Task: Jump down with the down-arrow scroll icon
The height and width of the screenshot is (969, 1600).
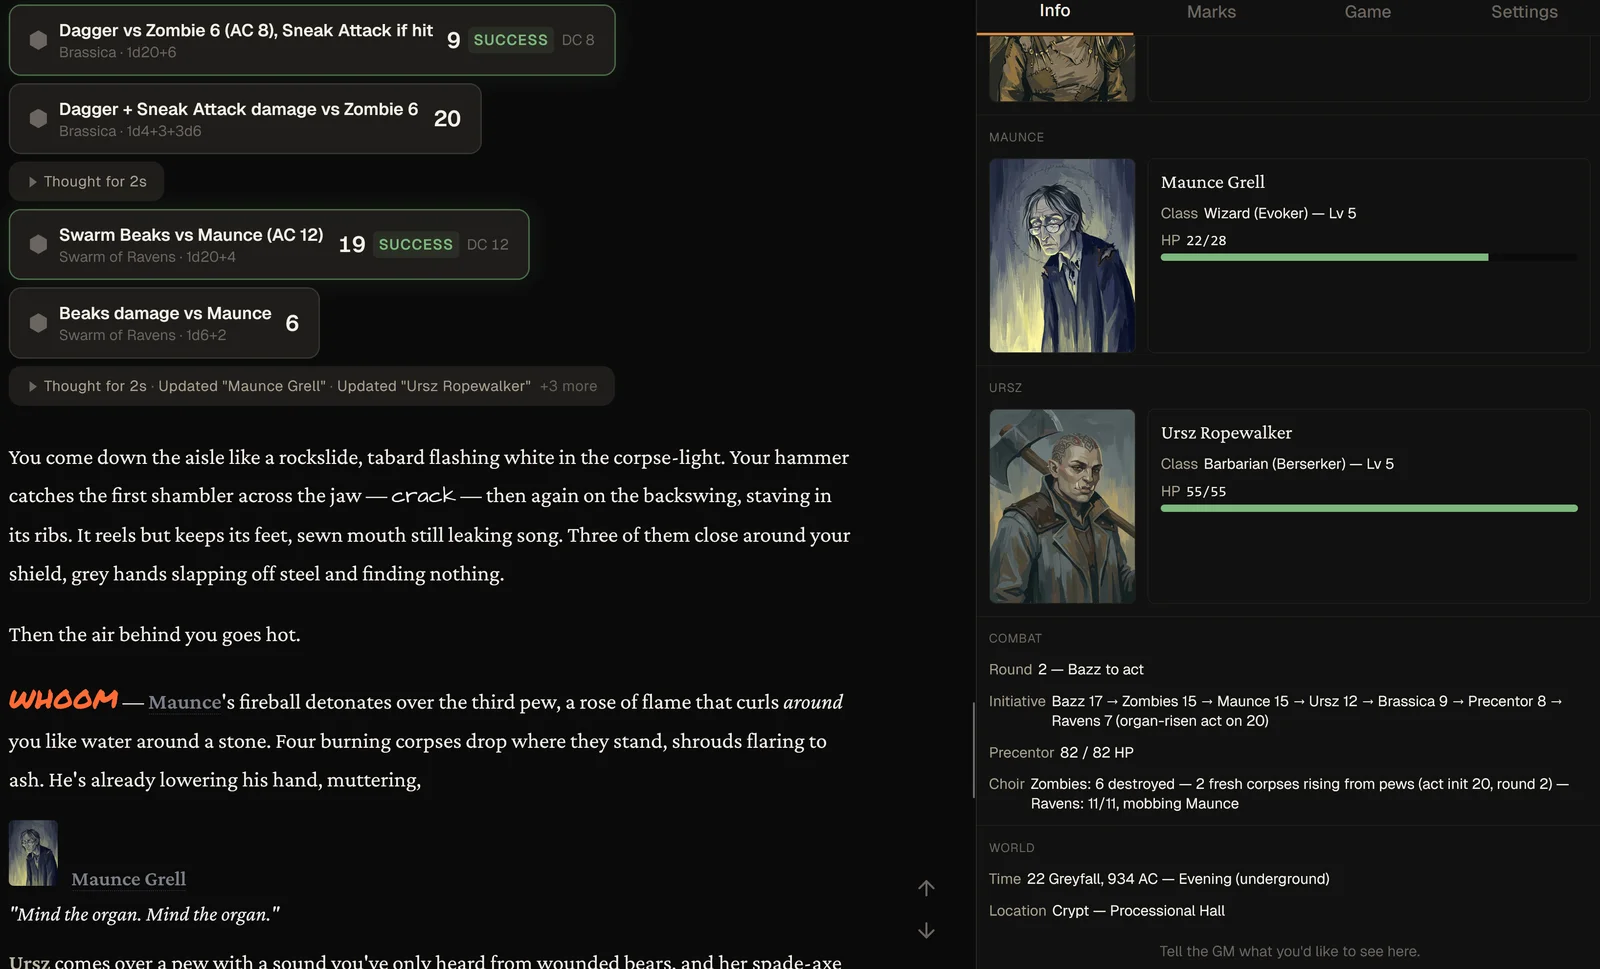Action: (926, 931)
